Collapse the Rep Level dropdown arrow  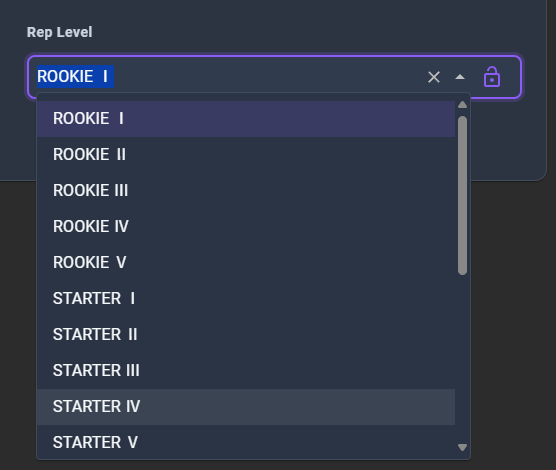tap(460, 77)
